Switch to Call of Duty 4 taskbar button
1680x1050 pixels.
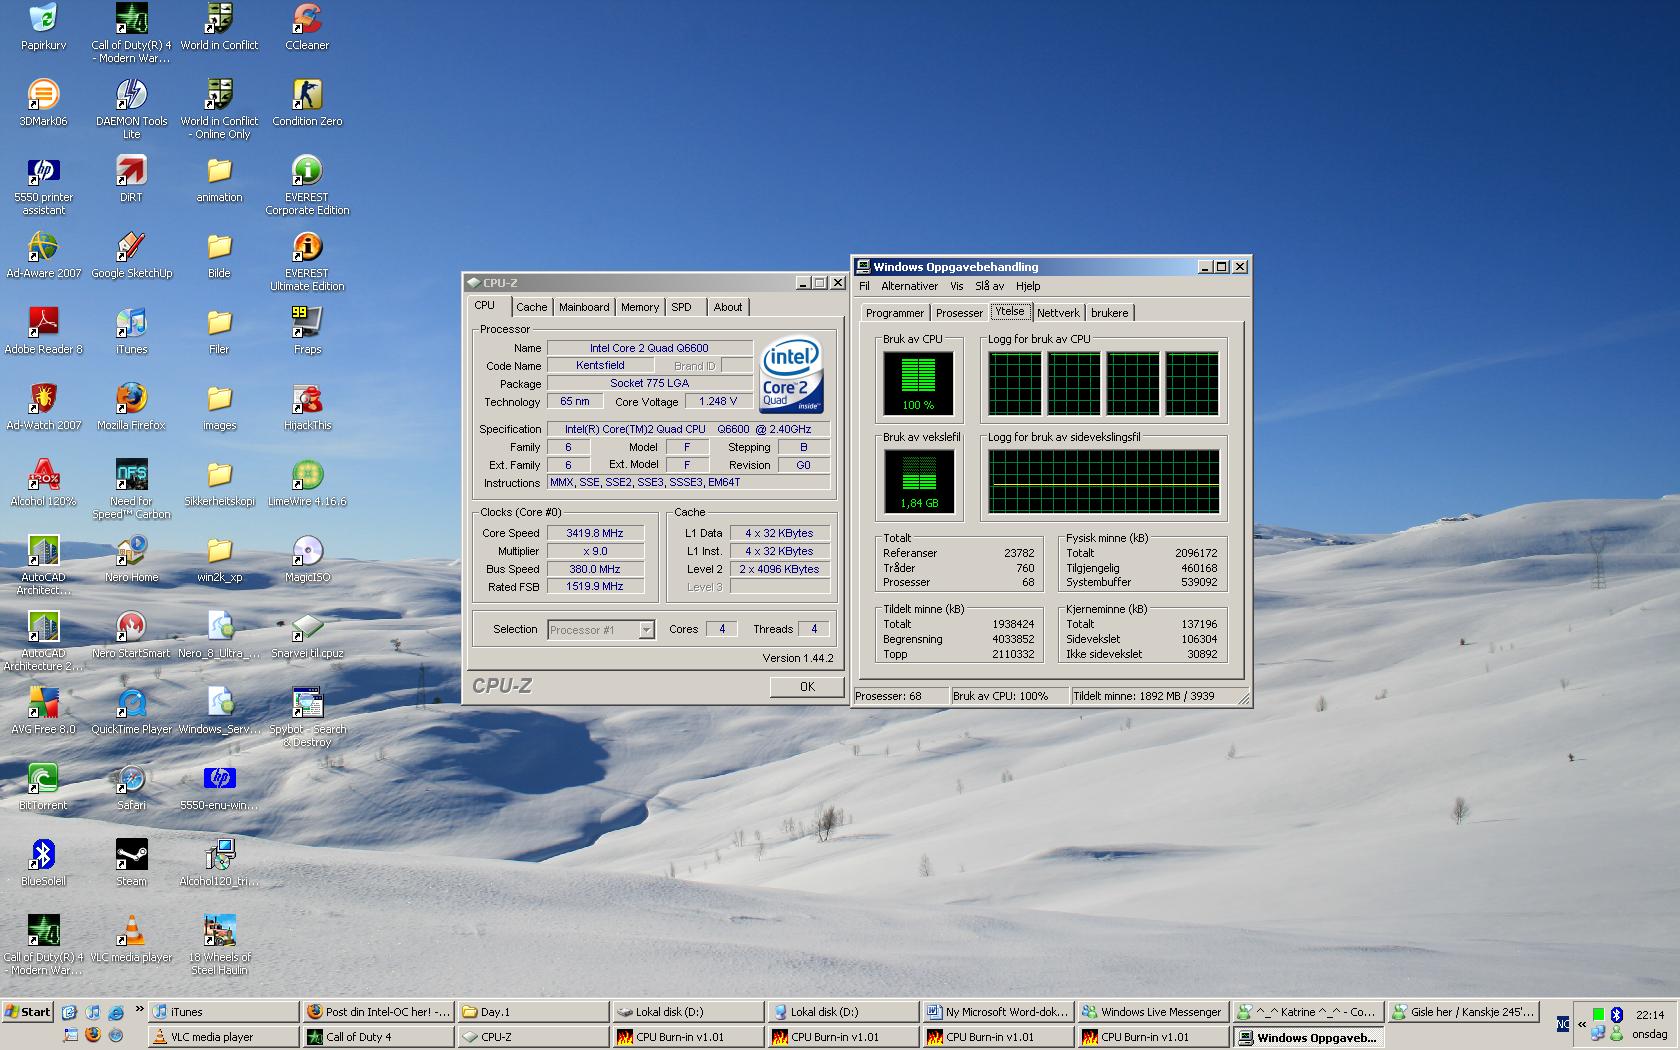(x=377, y=1037)
